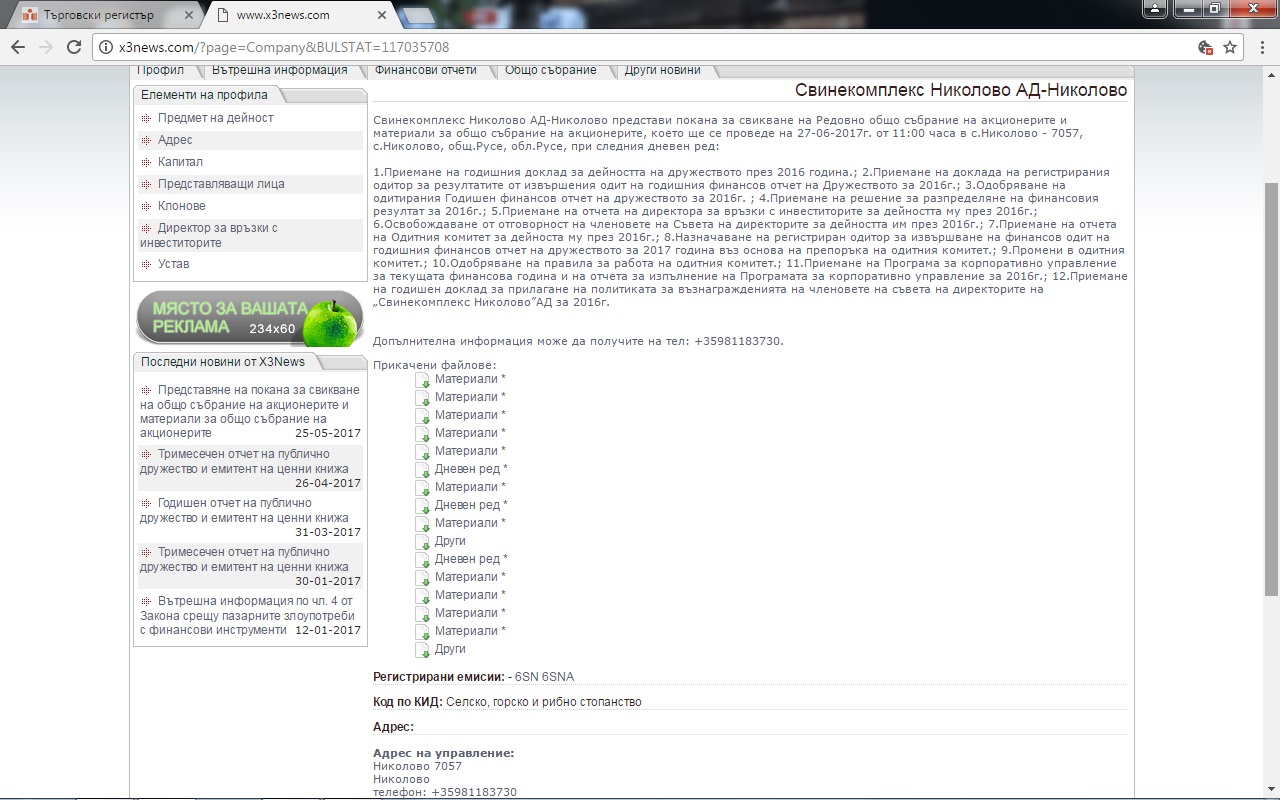The width and height of the screenshot is (1280, 800).
Task: Click the blocked content icon in address bar
Action: click(x=1205, y=47)
